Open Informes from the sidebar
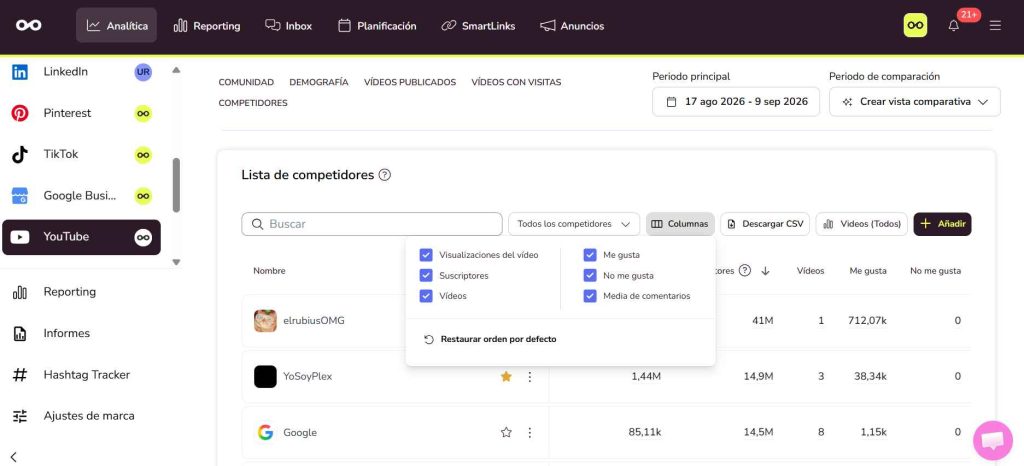 66,334
